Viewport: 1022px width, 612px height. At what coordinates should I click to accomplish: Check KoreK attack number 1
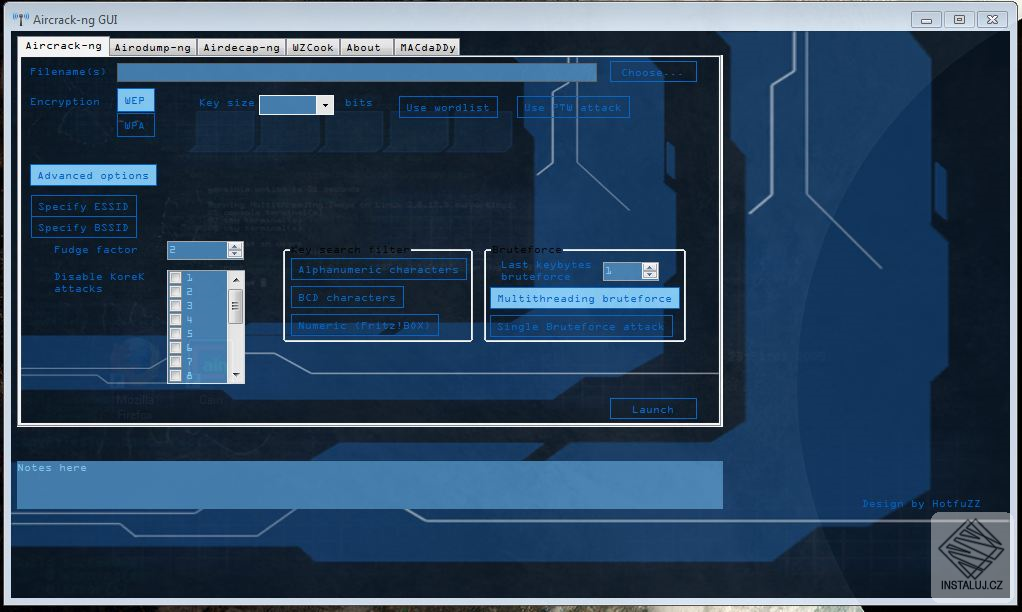[x=175, y=276]
